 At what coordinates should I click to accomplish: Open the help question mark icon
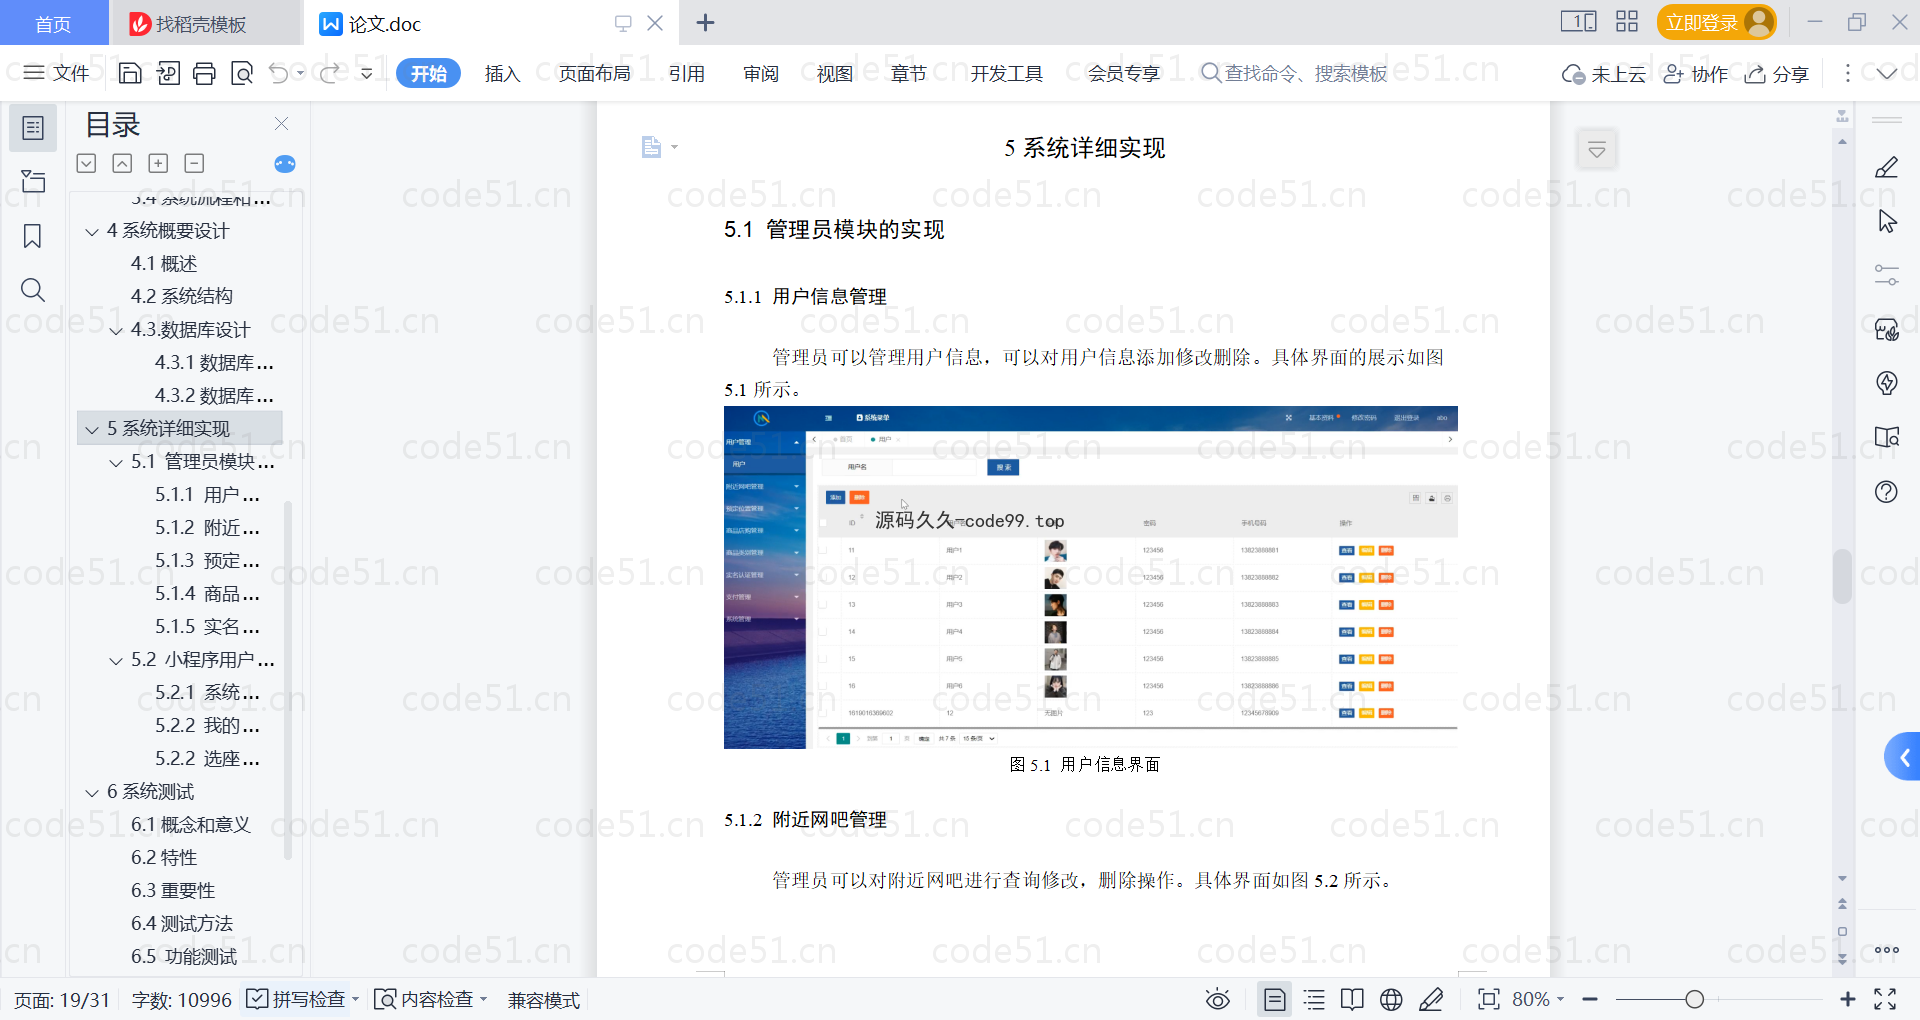(x=1886, y=491)
